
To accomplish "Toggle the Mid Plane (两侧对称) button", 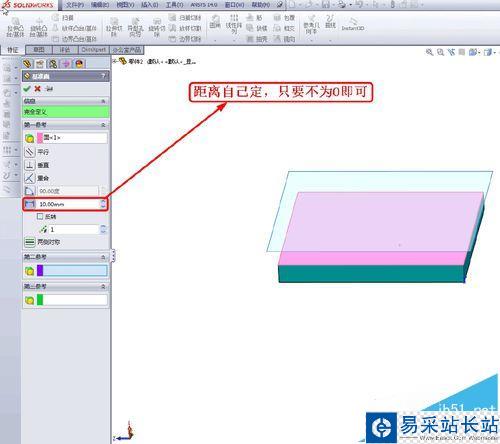I will (30, 242).
